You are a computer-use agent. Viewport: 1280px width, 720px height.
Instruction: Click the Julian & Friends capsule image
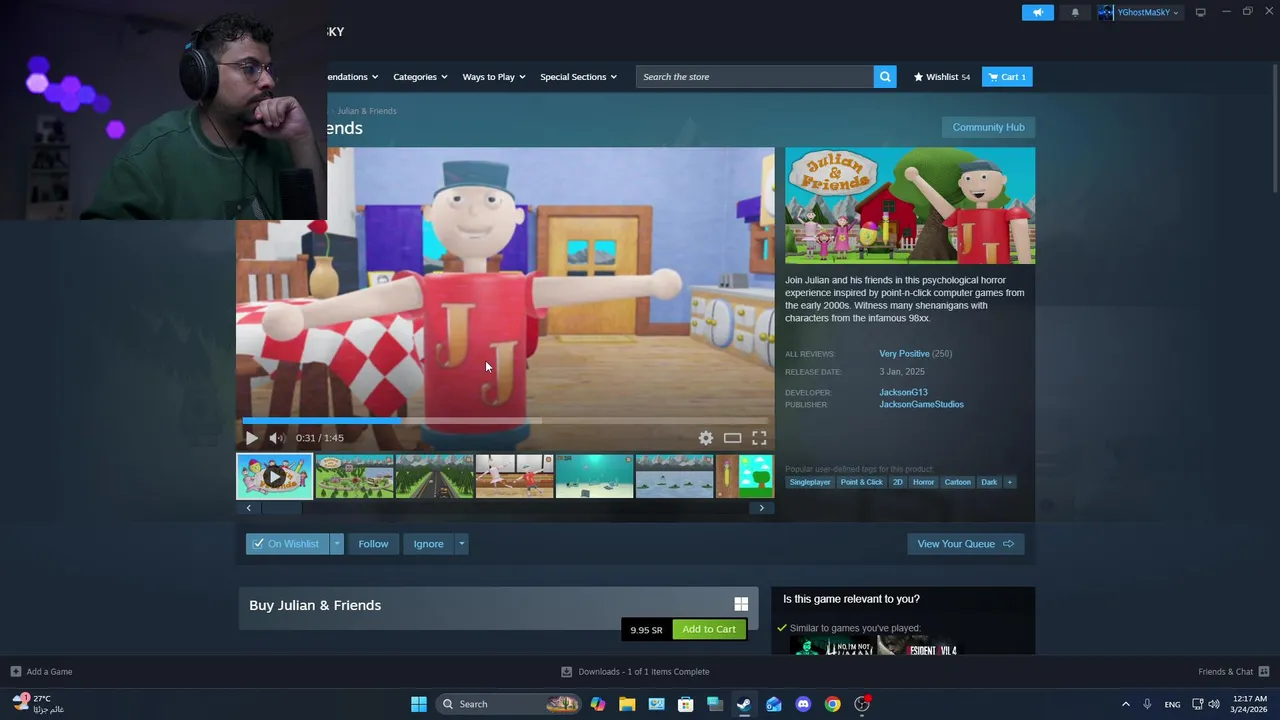point(910,206)
